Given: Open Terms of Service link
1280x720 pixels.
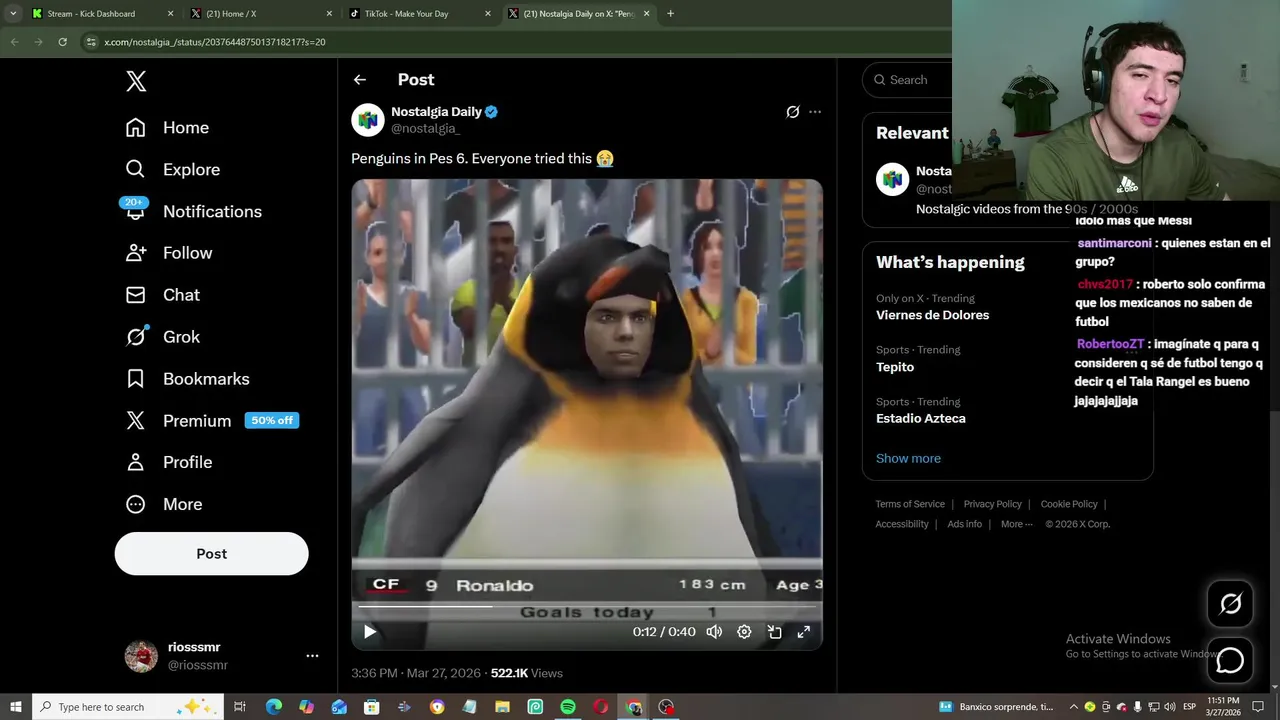Looking at the screenshot, I should click(x=910, y=504).
